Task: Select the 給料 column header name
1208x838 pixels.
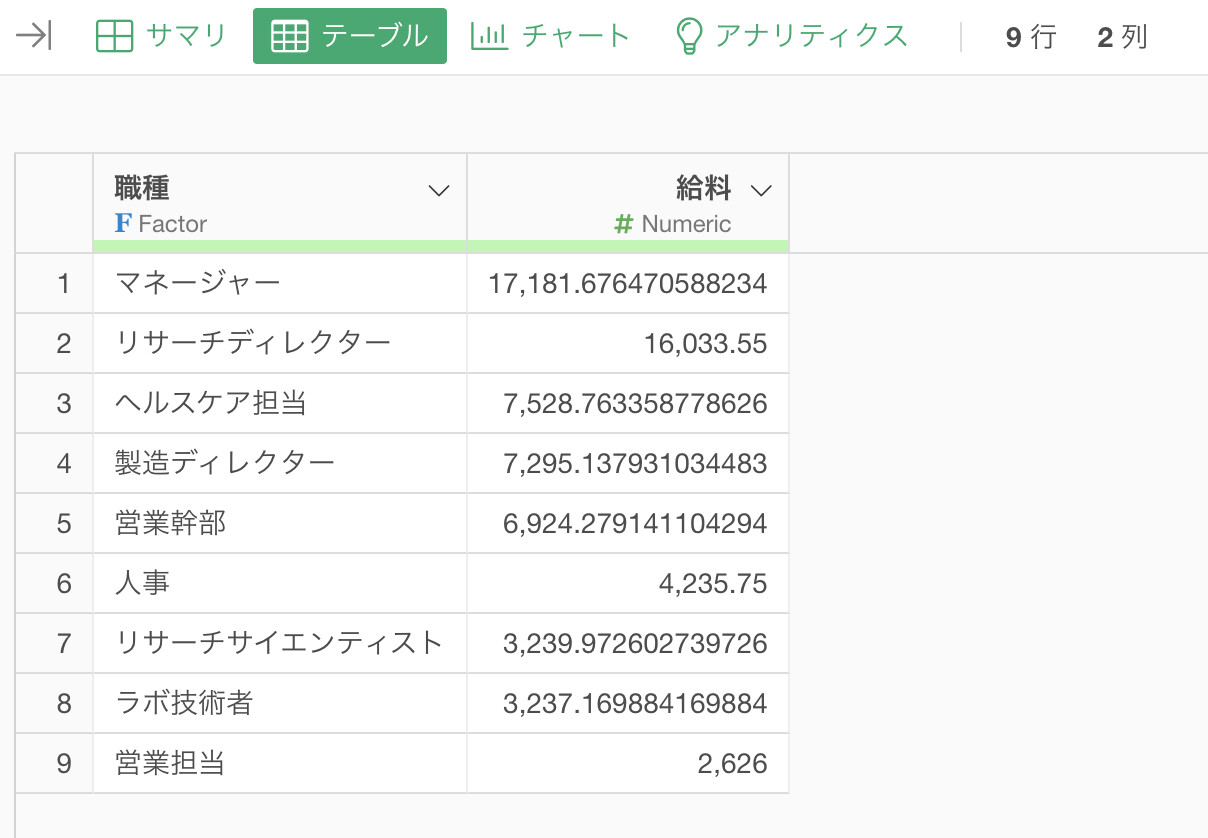Action: point(704,188)
